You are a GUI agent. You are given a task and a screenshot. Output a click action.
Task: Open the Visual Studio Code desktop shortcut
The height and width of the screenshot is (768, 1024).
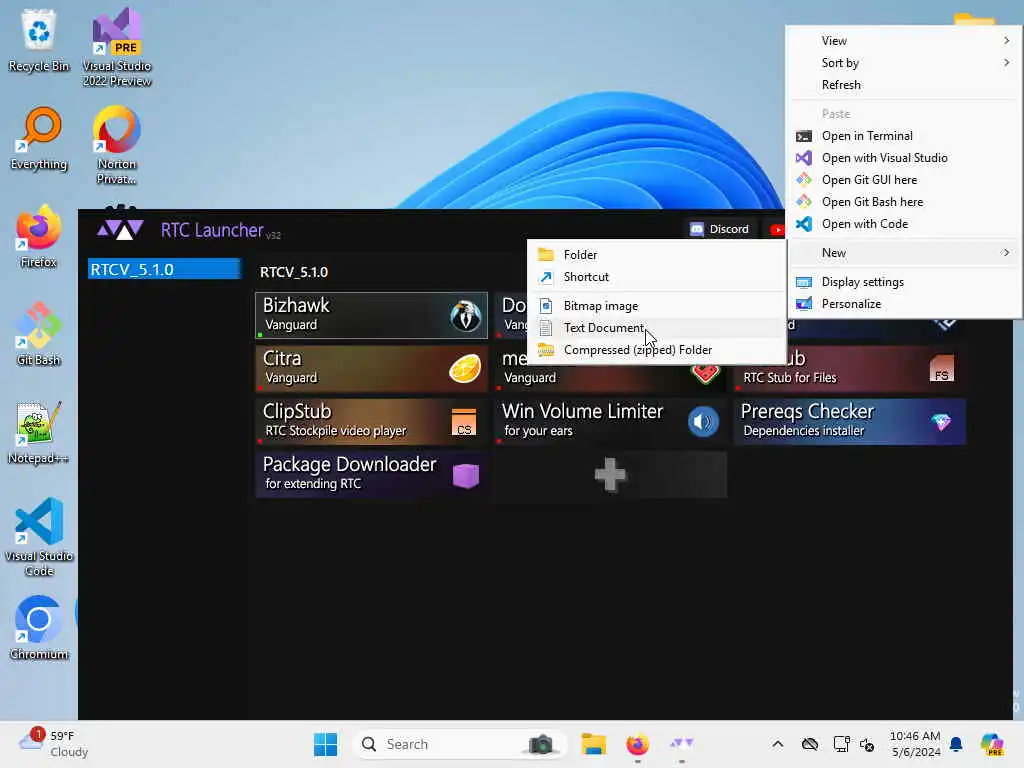pos(39,537)
